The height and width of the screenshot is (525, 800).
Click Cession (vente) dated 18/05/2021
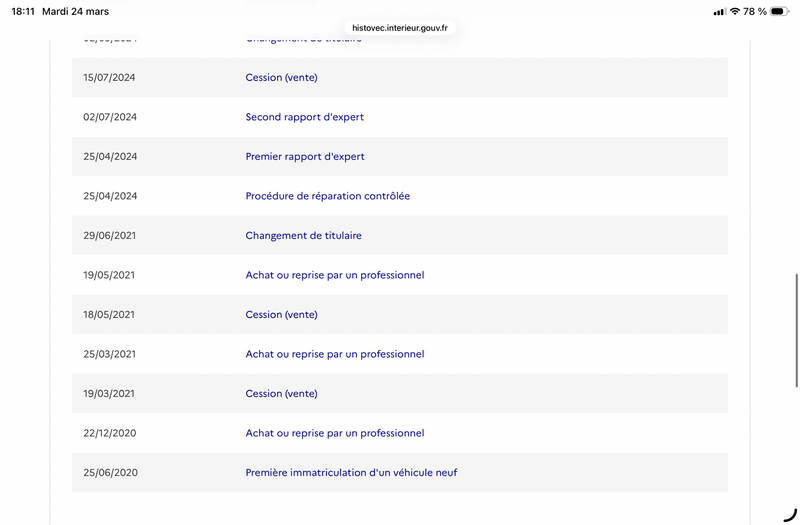(281, 314)
